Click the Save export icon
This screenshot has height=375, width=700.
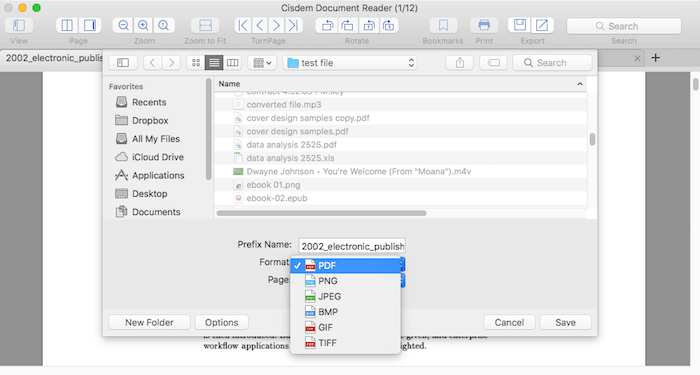520,25
